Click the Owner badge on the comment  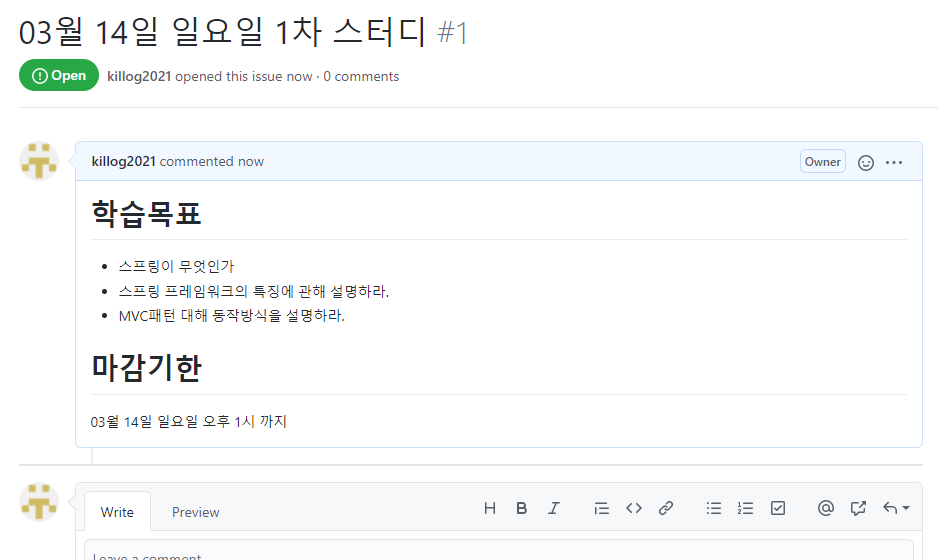[x=823, y=162]
